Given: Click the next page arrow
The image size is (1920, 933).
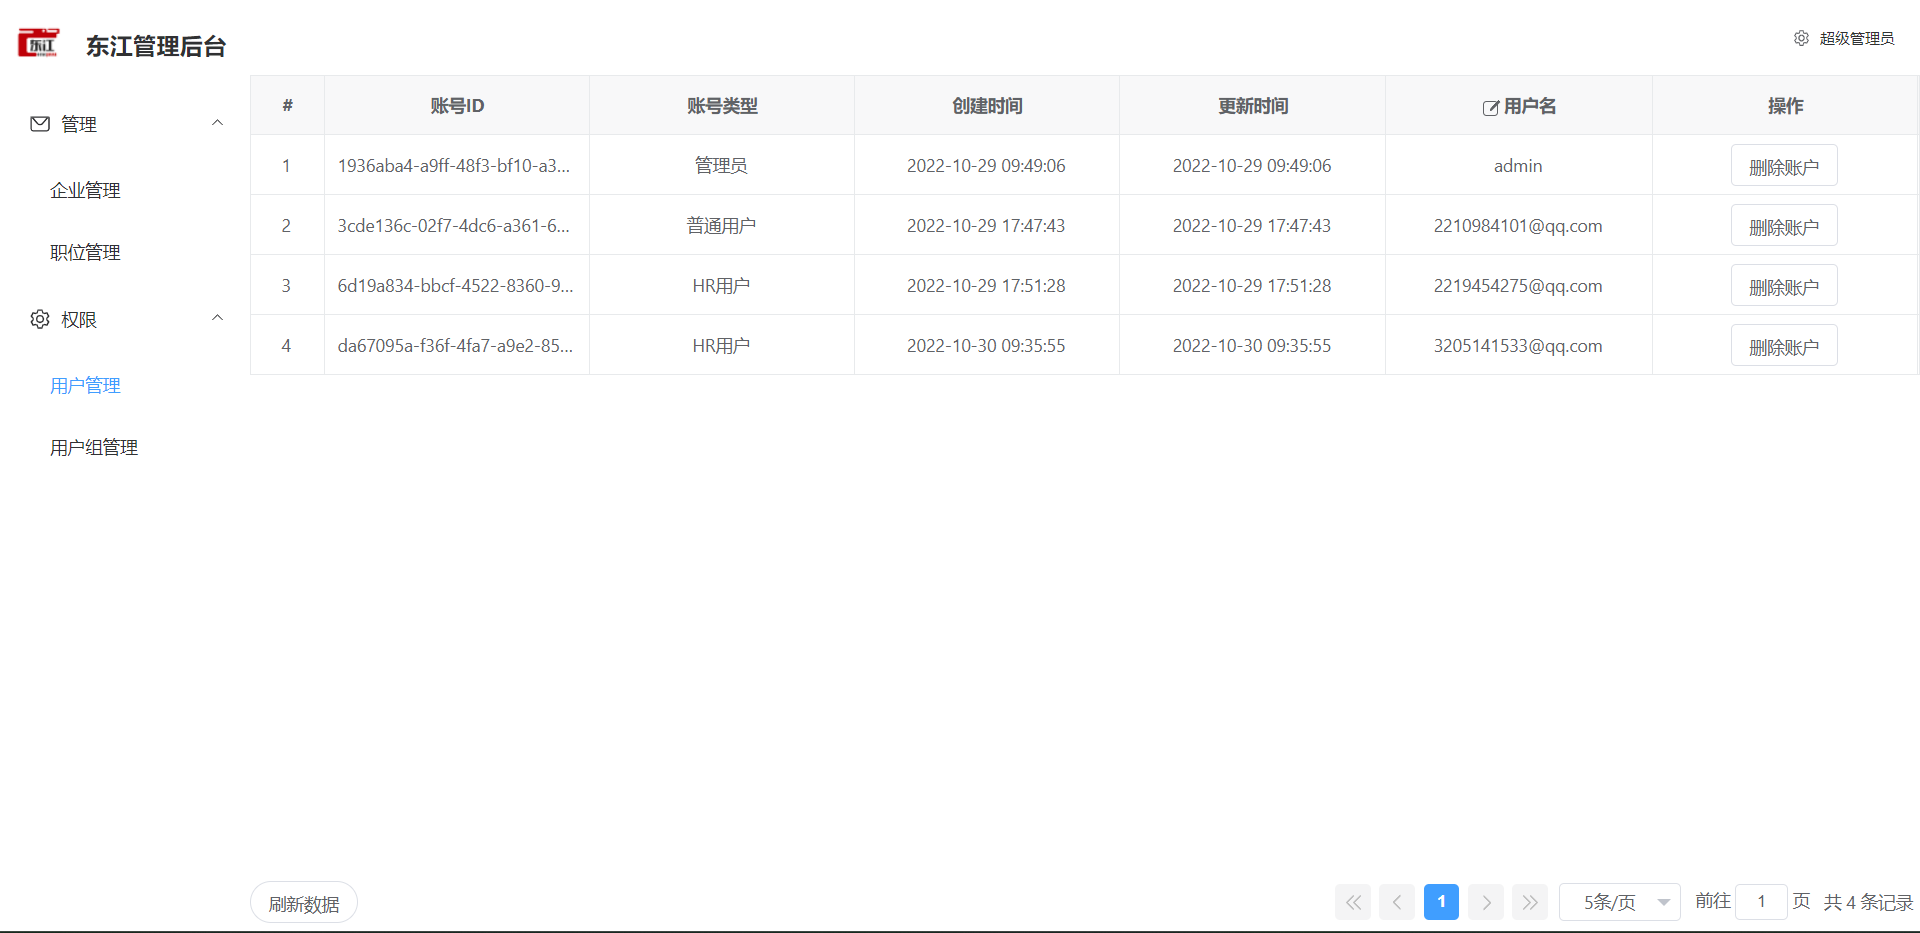Looking at the screenshot, I should point(1486,901).
